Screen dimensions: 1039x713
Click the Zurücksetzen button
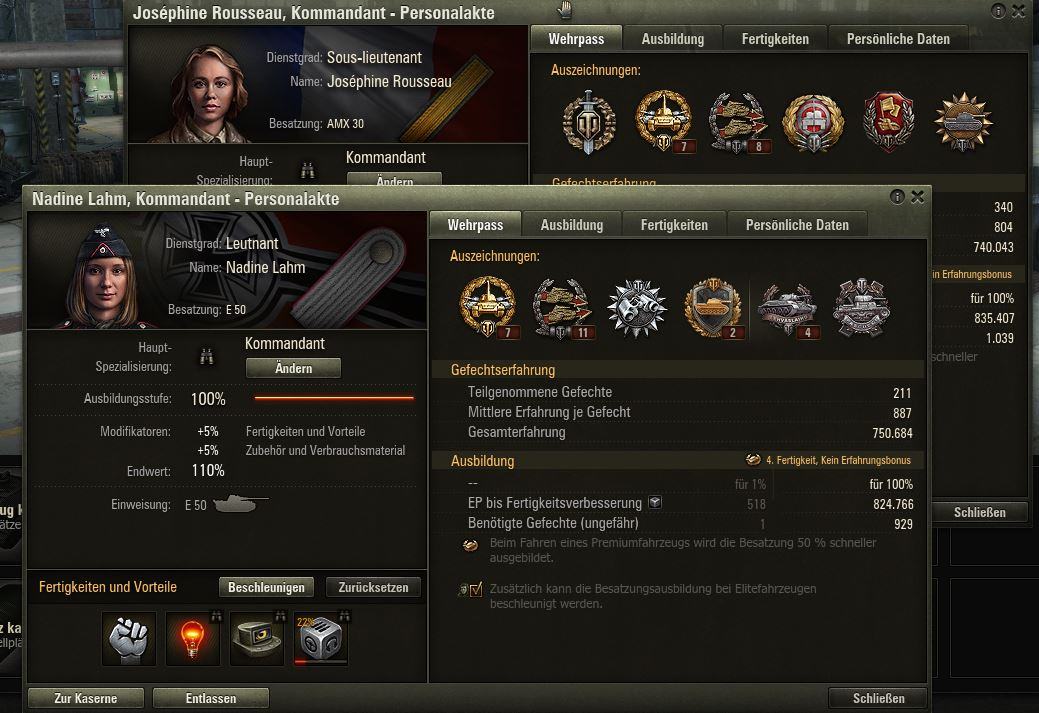point(373,587)
